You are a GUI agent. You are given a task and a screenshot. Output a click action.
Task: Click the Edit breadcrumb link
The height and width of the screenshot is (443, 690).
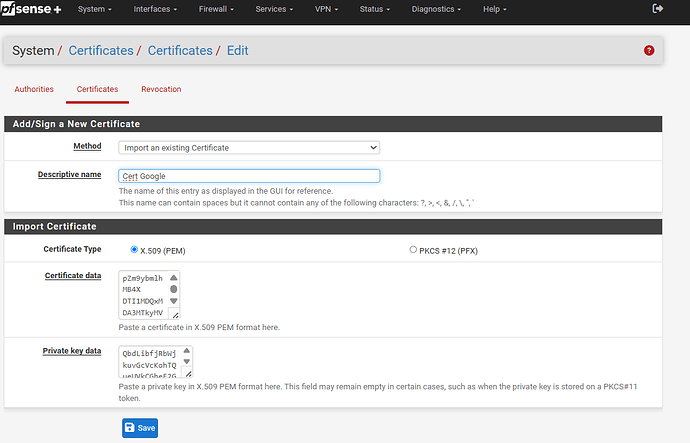pyautogui.click(x=238, y=51)
